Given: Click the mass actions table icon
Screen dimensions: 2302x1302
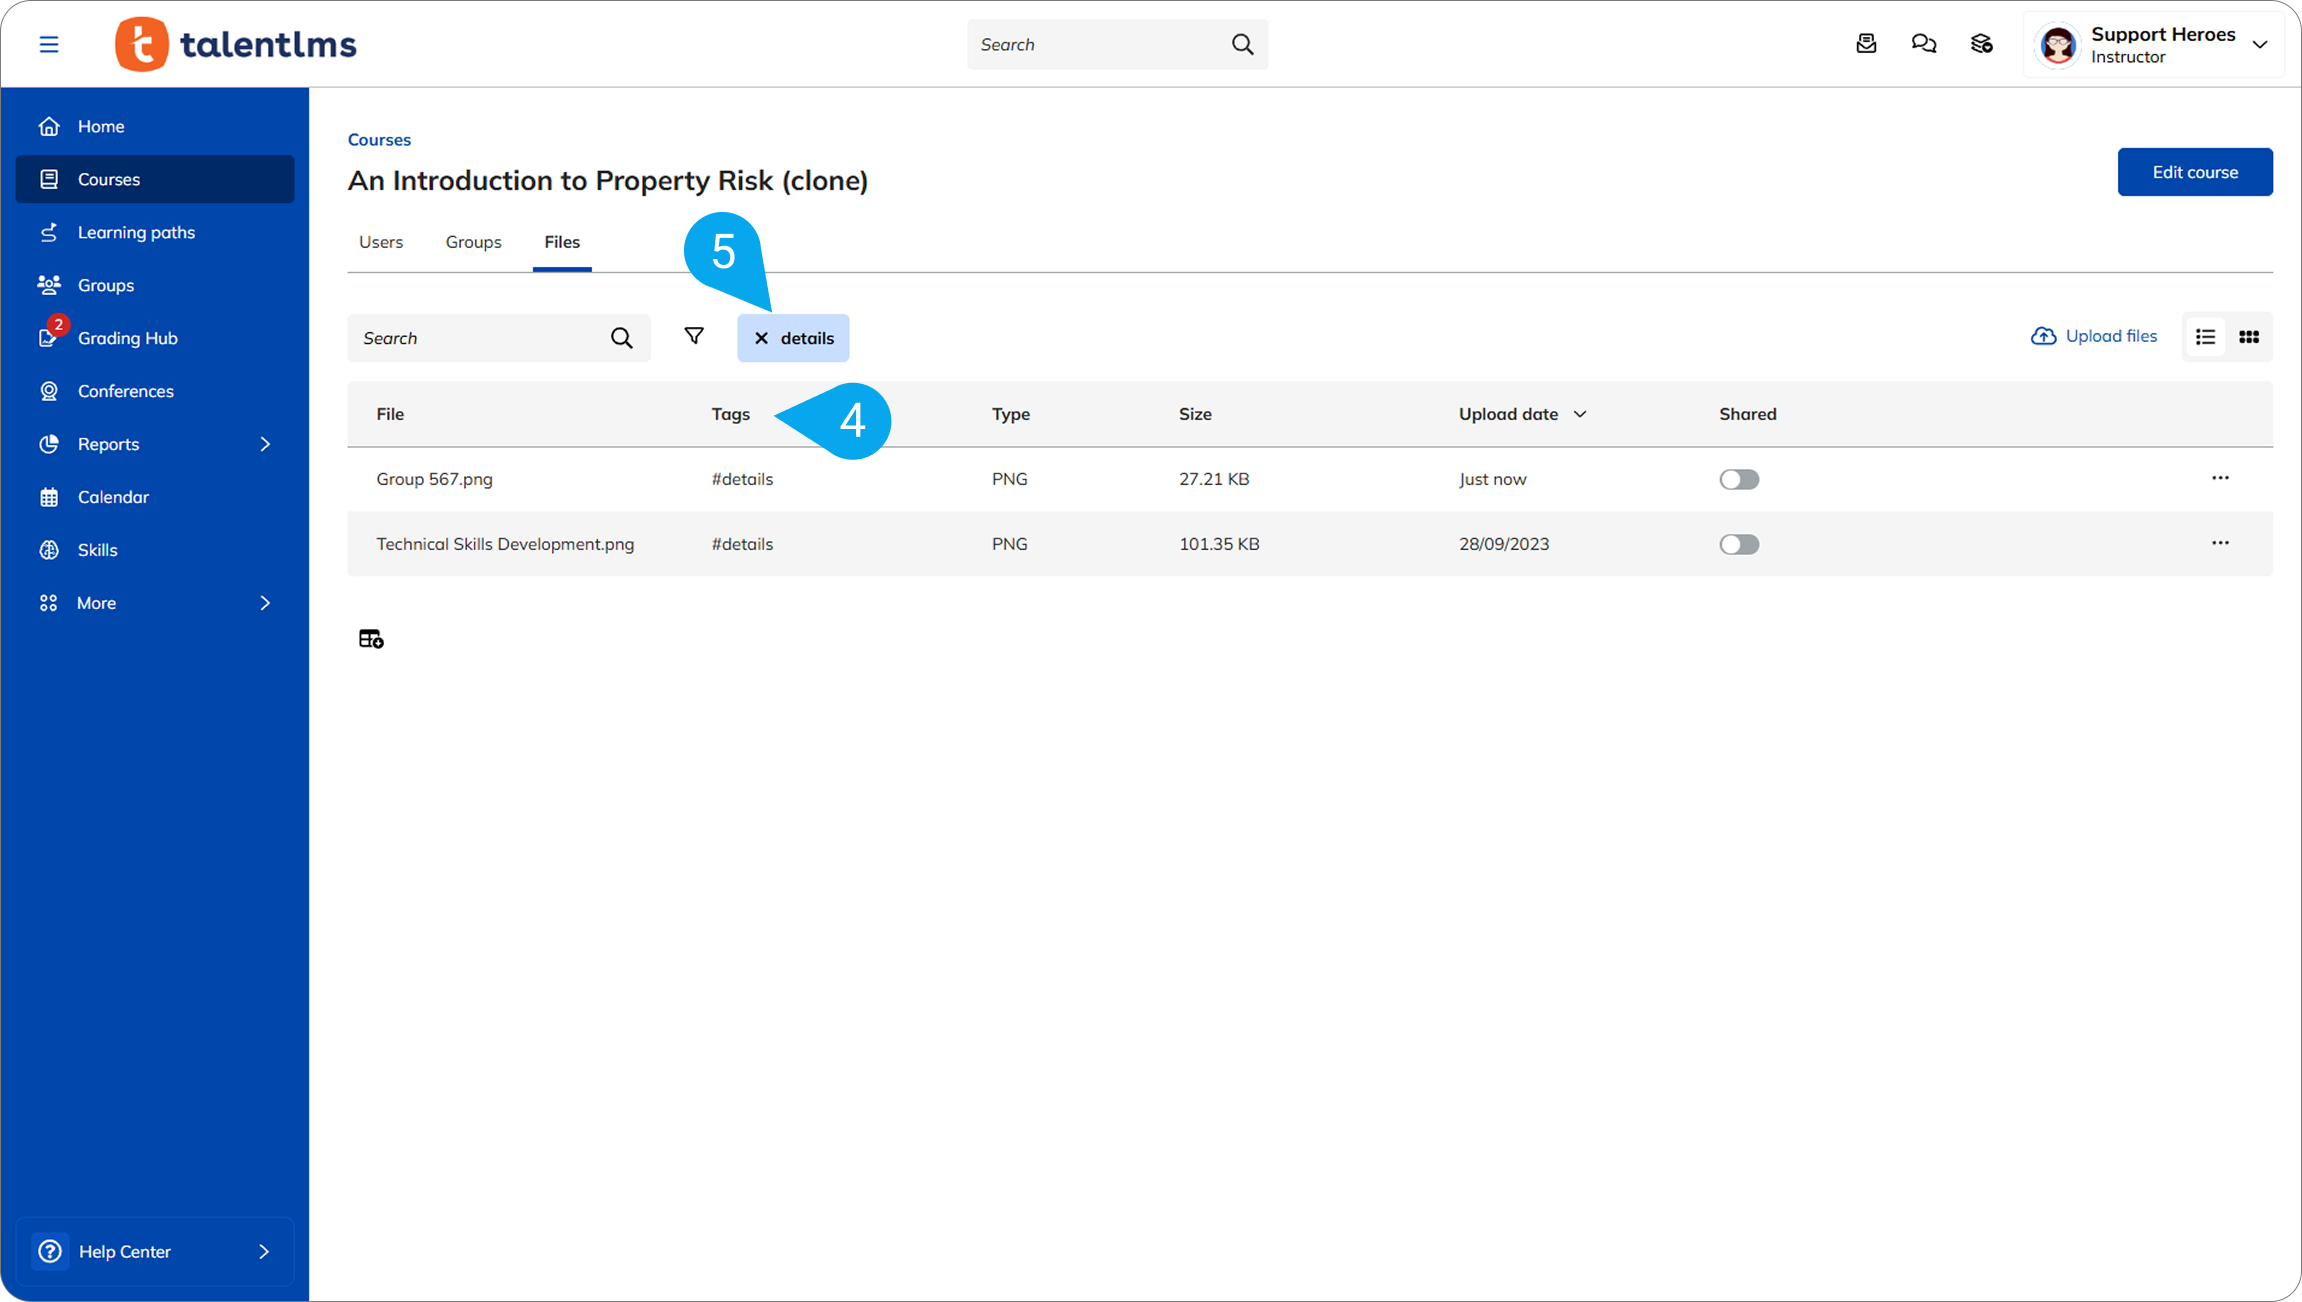Looking at the screenshot, I should point(371,638).
